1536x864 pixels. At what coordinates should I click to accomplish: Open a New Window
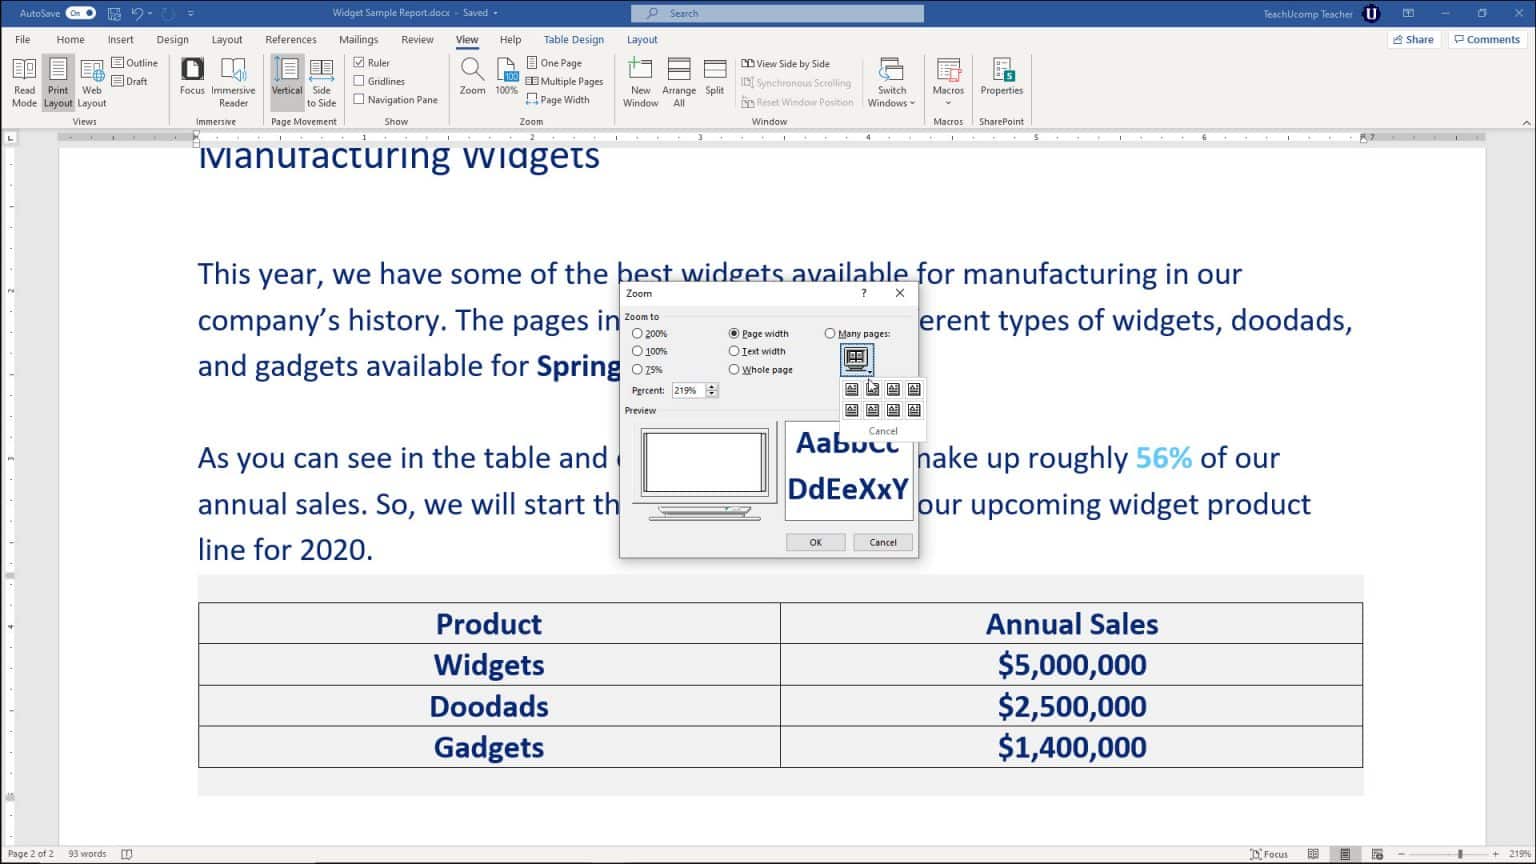point(639,82)
